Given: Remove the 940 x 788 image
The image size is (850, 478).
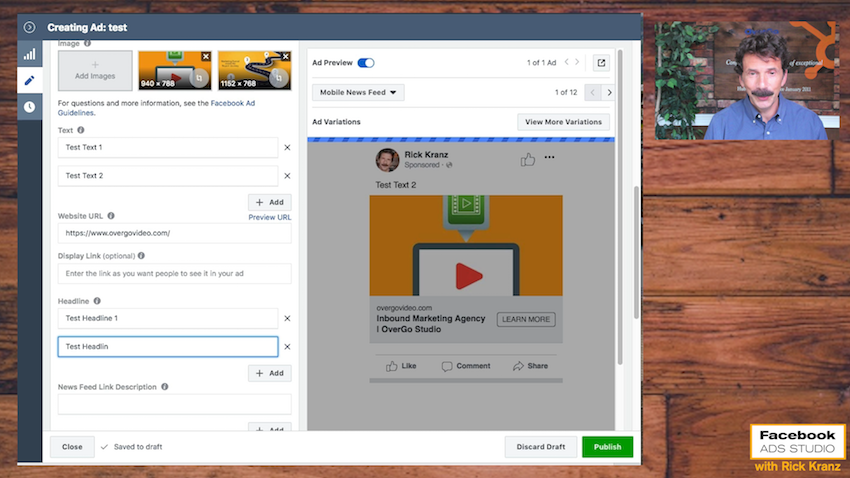Looking at the screenshot, I should [x=206, y=56].
